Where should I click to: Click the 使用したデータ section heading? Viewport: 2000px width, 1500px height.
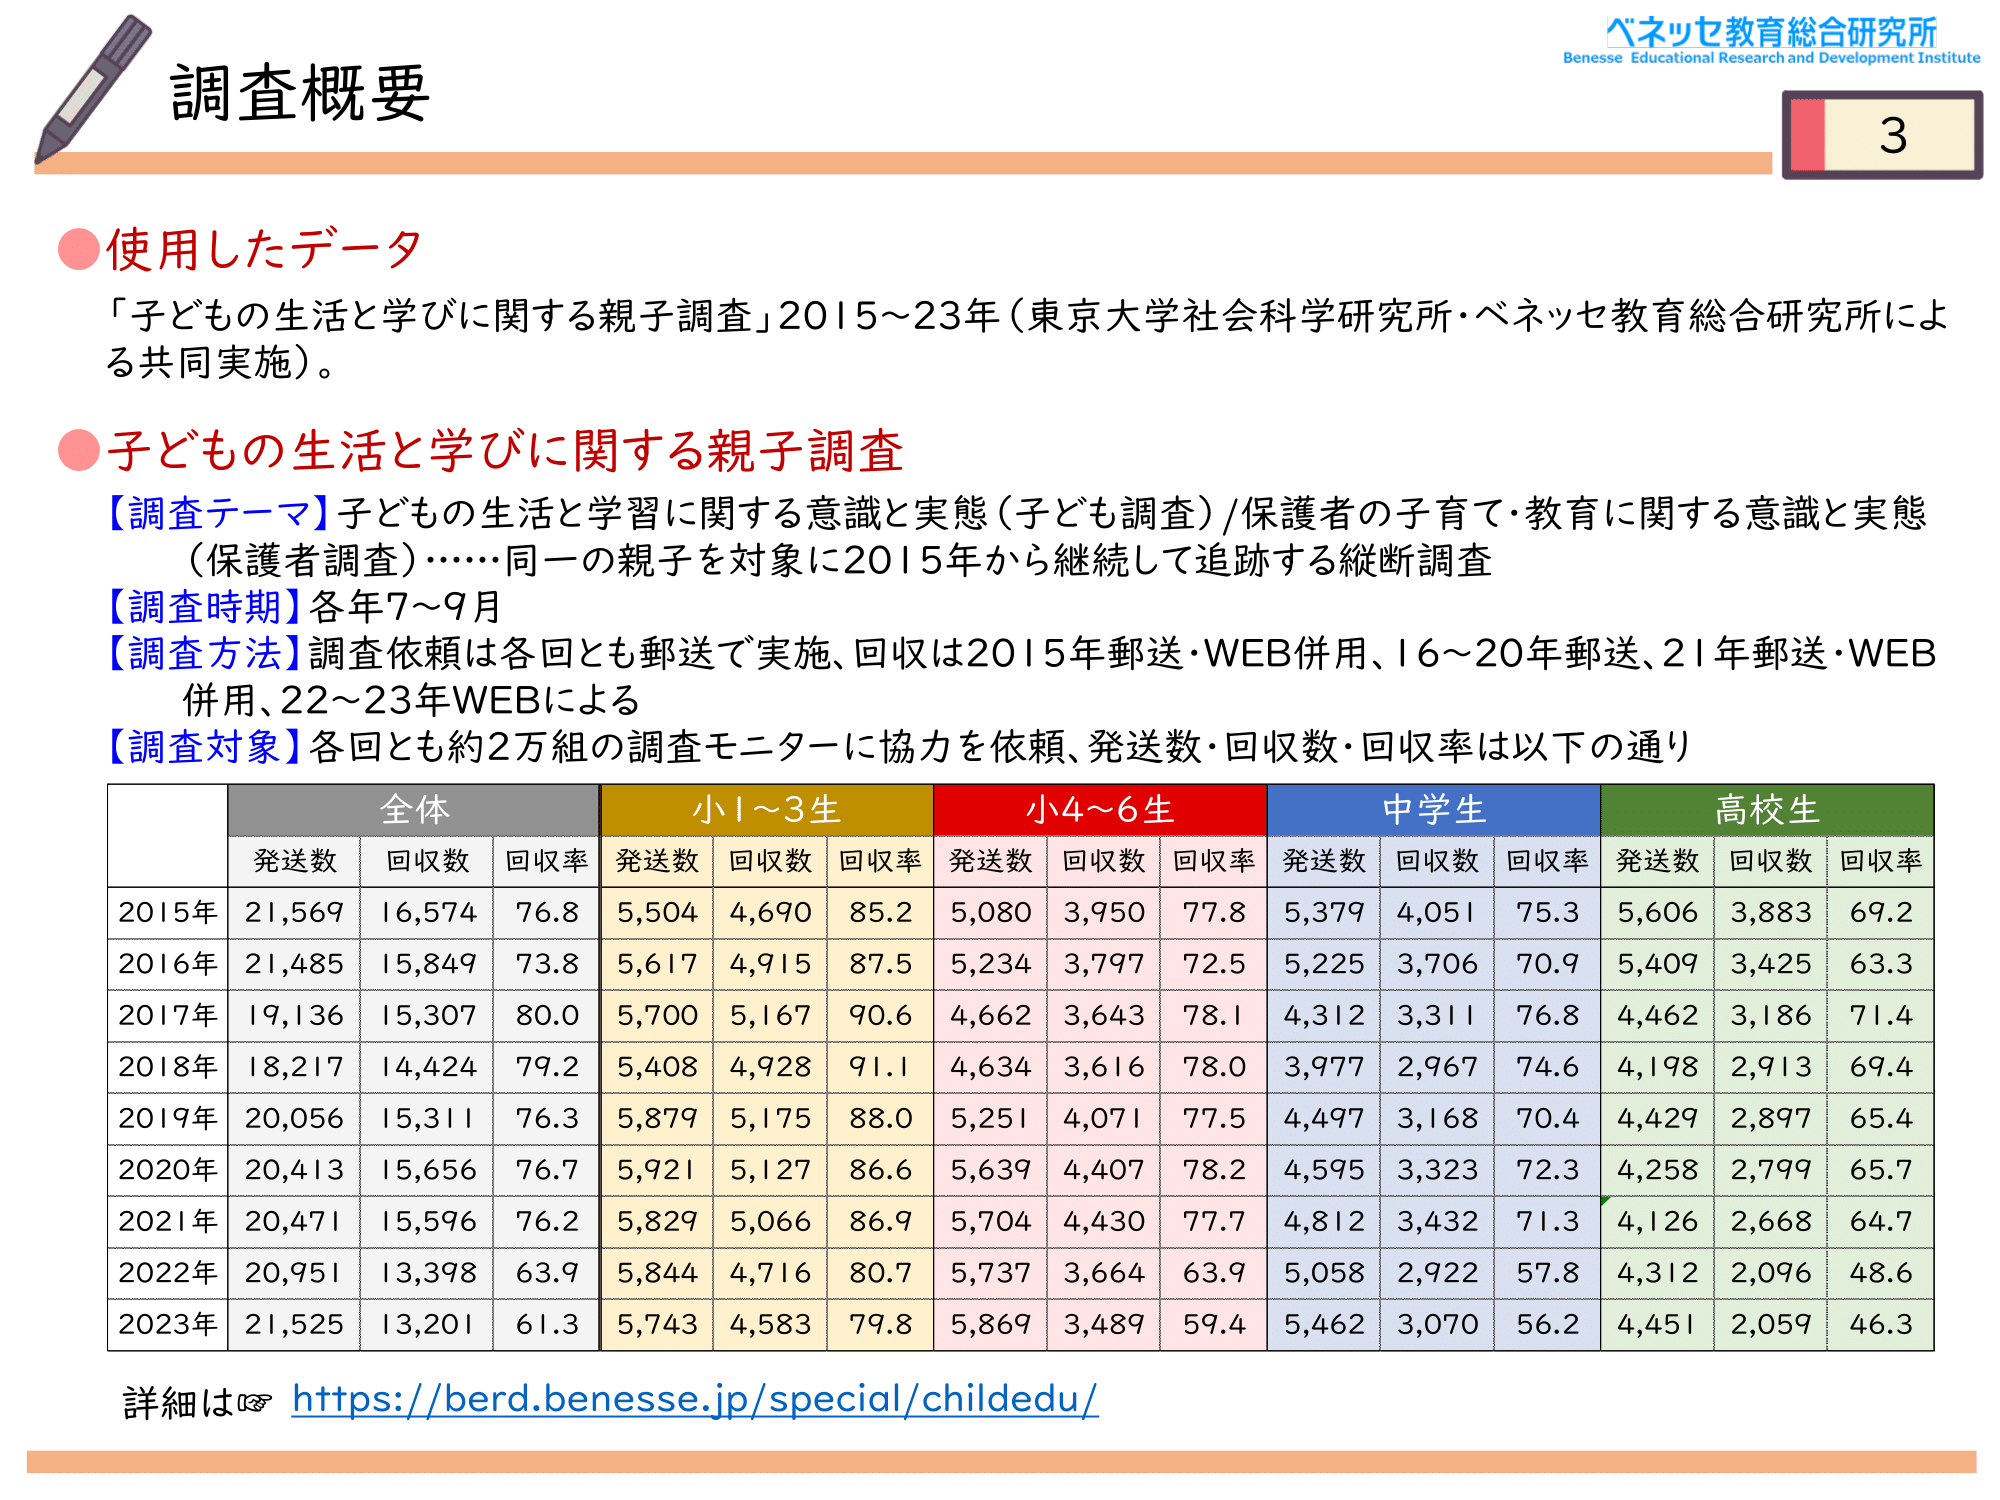264,249
